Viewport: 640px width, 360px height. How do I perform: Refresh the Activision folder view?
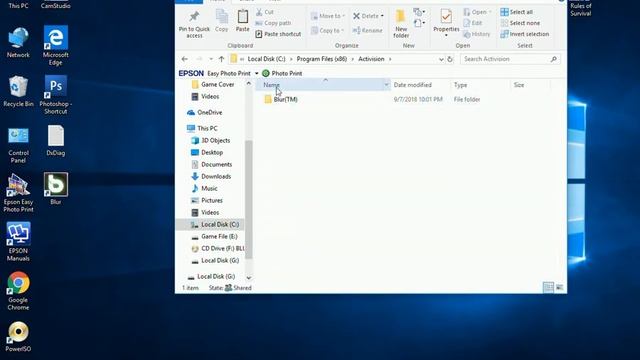[450, 59]
